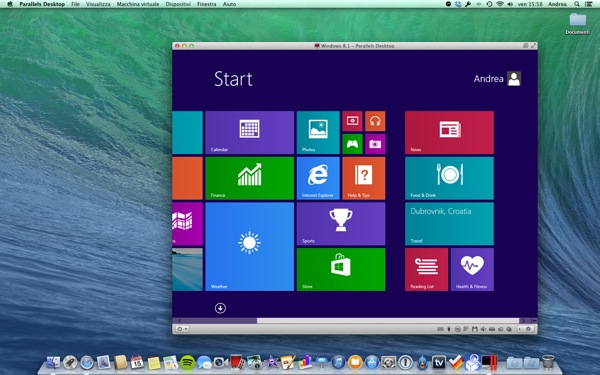Launch Safari from the Dock
This screenshot has height=375, width=600.
87,362
